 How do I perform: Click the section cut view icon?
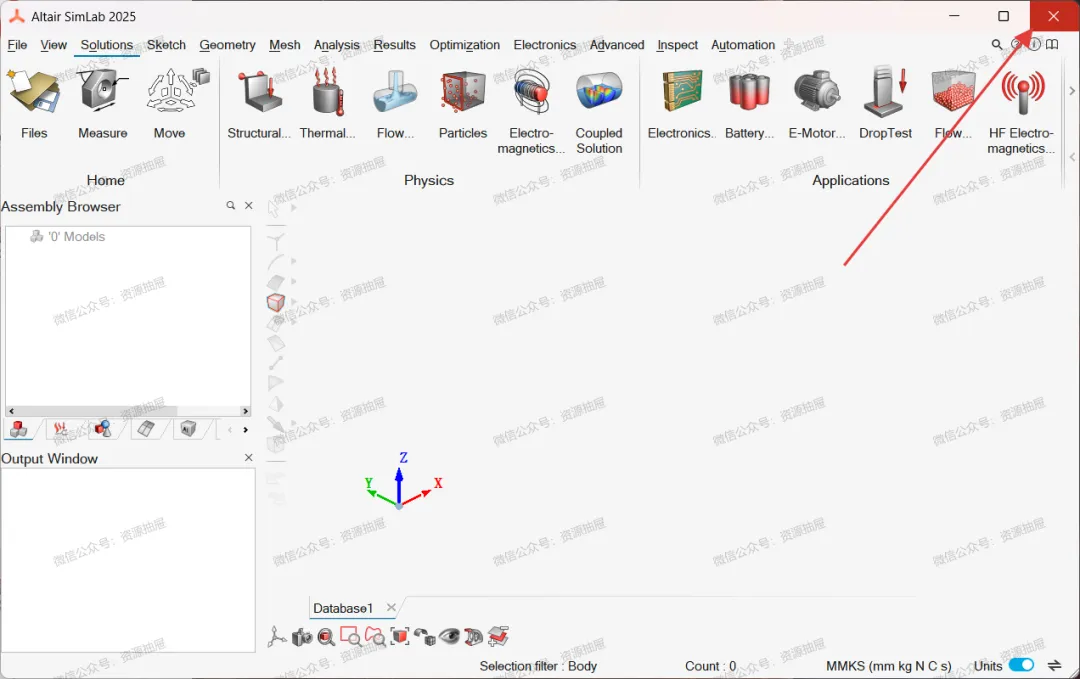[x=474, y=637]
